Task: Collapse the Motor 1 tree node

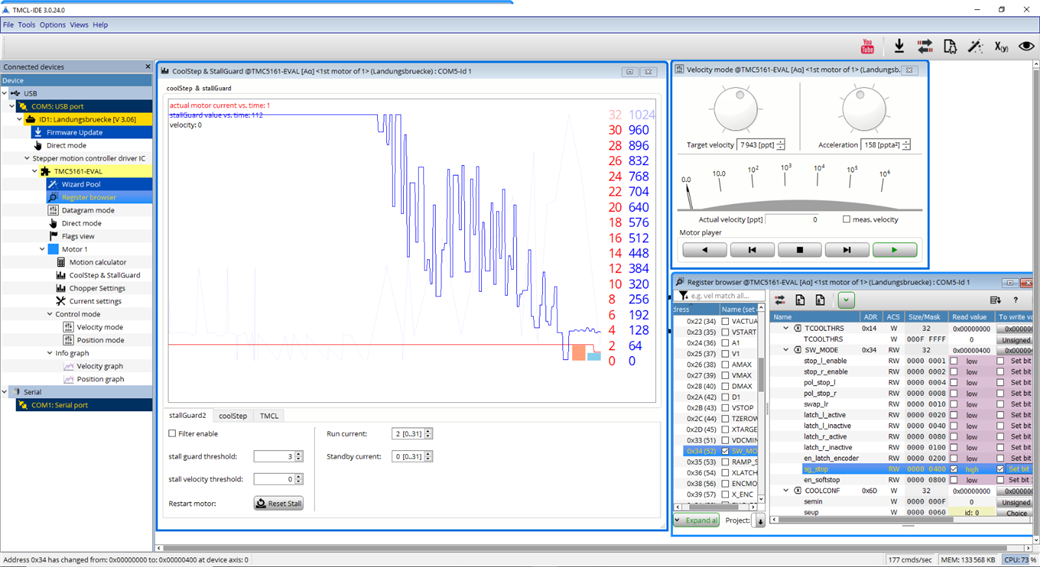Action: click(x=42, y=249)
